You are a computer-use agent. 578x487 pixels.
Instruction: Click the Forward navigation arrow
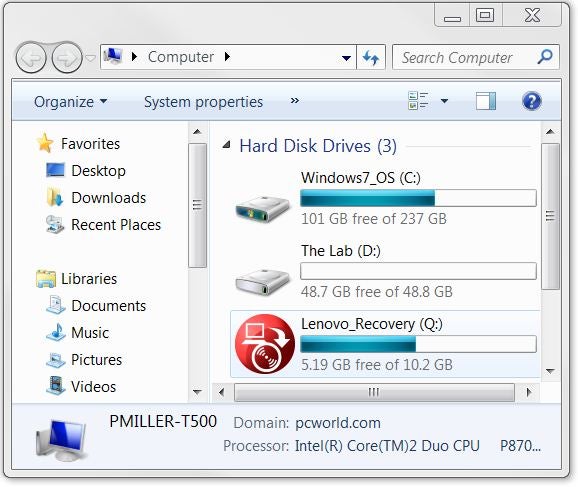point(67,58)
